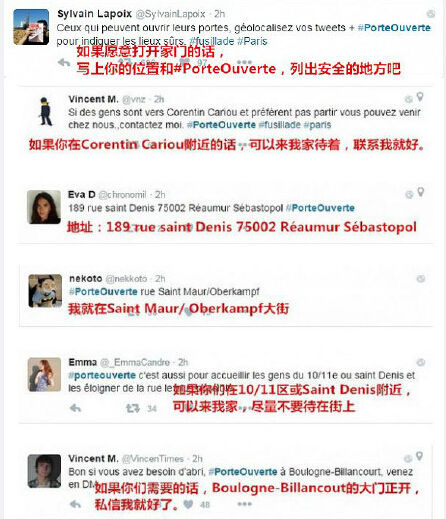Reply to Emma's porteouverte tweet
This screenshot has height=519, width=446.
click(x=76, y=408)
